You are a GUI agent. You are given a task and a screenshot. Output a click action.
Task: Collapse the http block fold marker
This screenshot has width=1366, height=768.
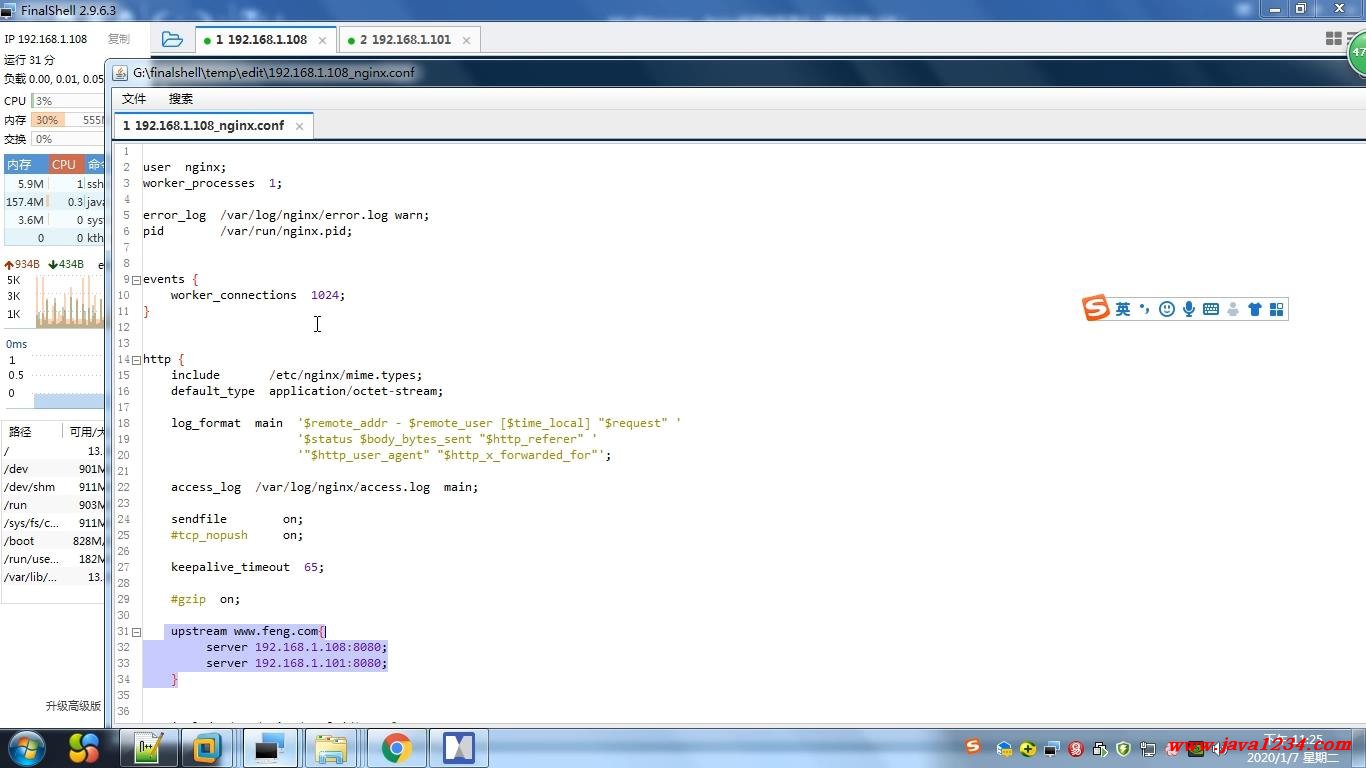[136, 359]
